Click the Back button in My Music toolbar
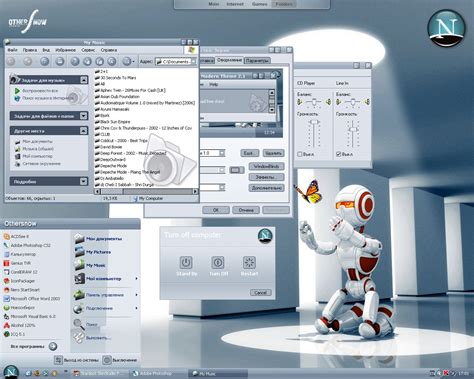Viewport: 474px width, 379px height. (11, 61)
